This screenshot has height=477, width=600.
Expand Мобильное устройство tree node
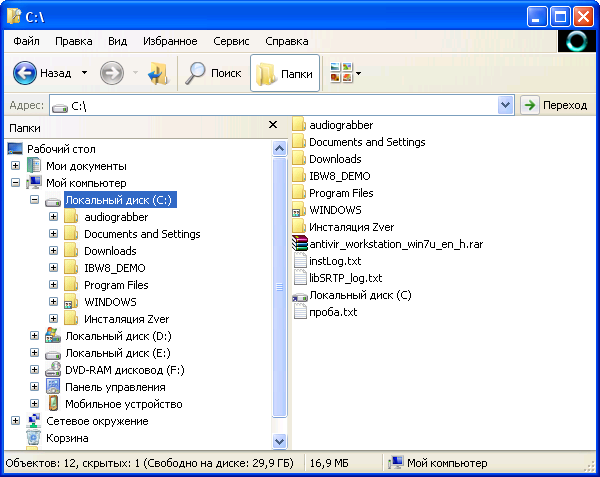point(34,403)
